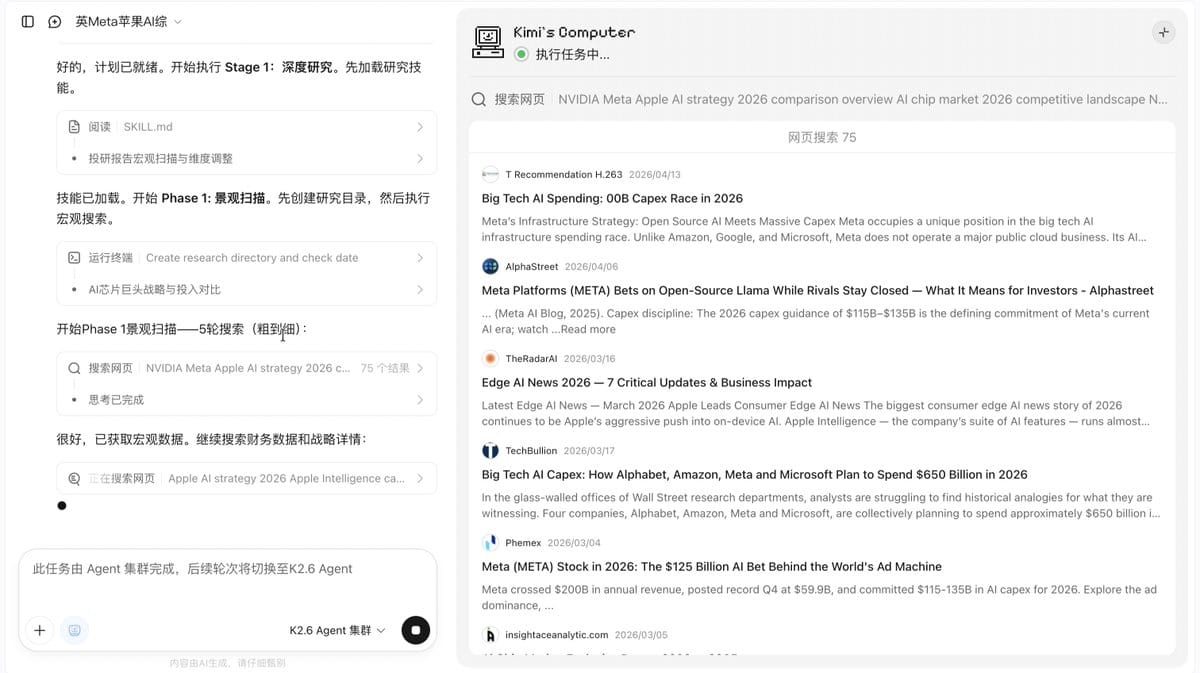Open the 正在搜索网页 Apple AI strategy step

point(246,478)
